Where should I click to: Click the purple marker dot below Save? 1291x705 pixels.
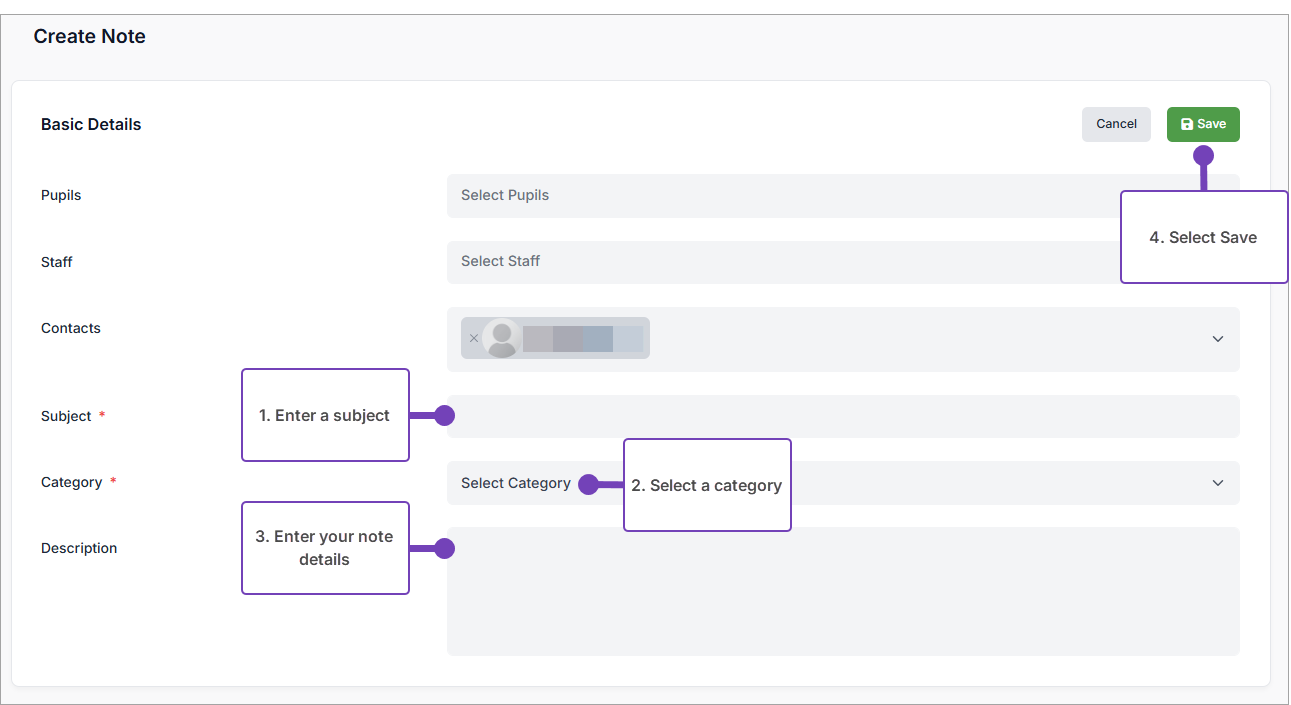[x=1204, y=155]
